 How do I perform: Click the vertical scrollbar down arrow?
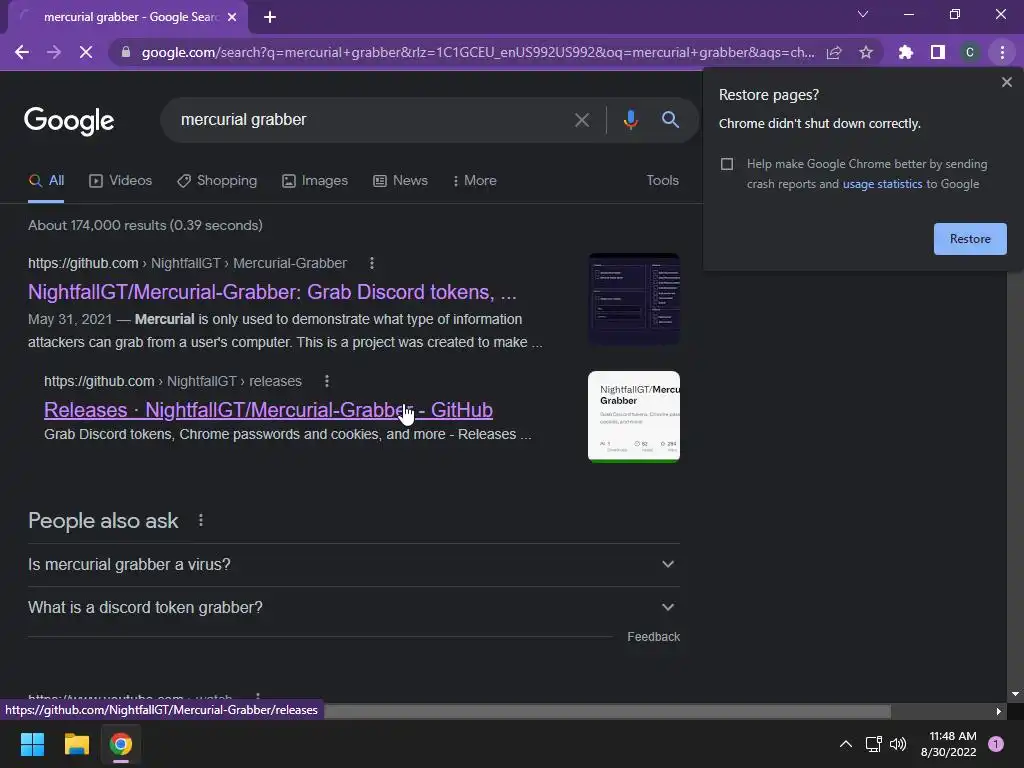[1015, 694]
